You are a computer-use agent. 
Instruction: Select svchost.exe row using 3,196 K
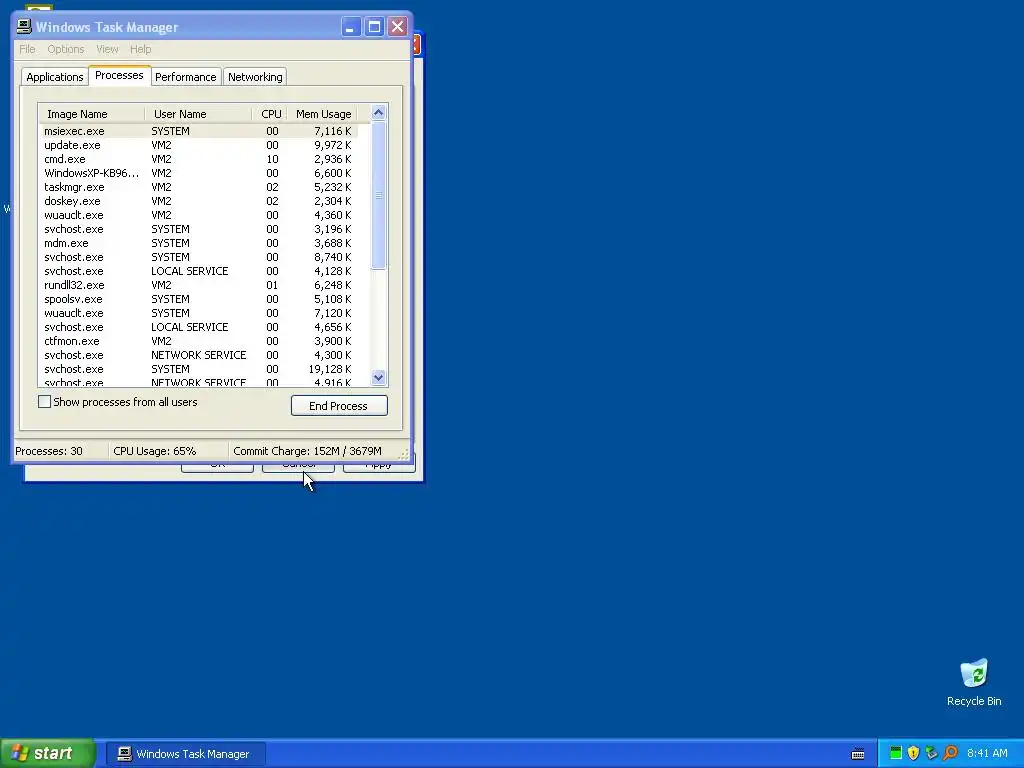click(199, 229)
